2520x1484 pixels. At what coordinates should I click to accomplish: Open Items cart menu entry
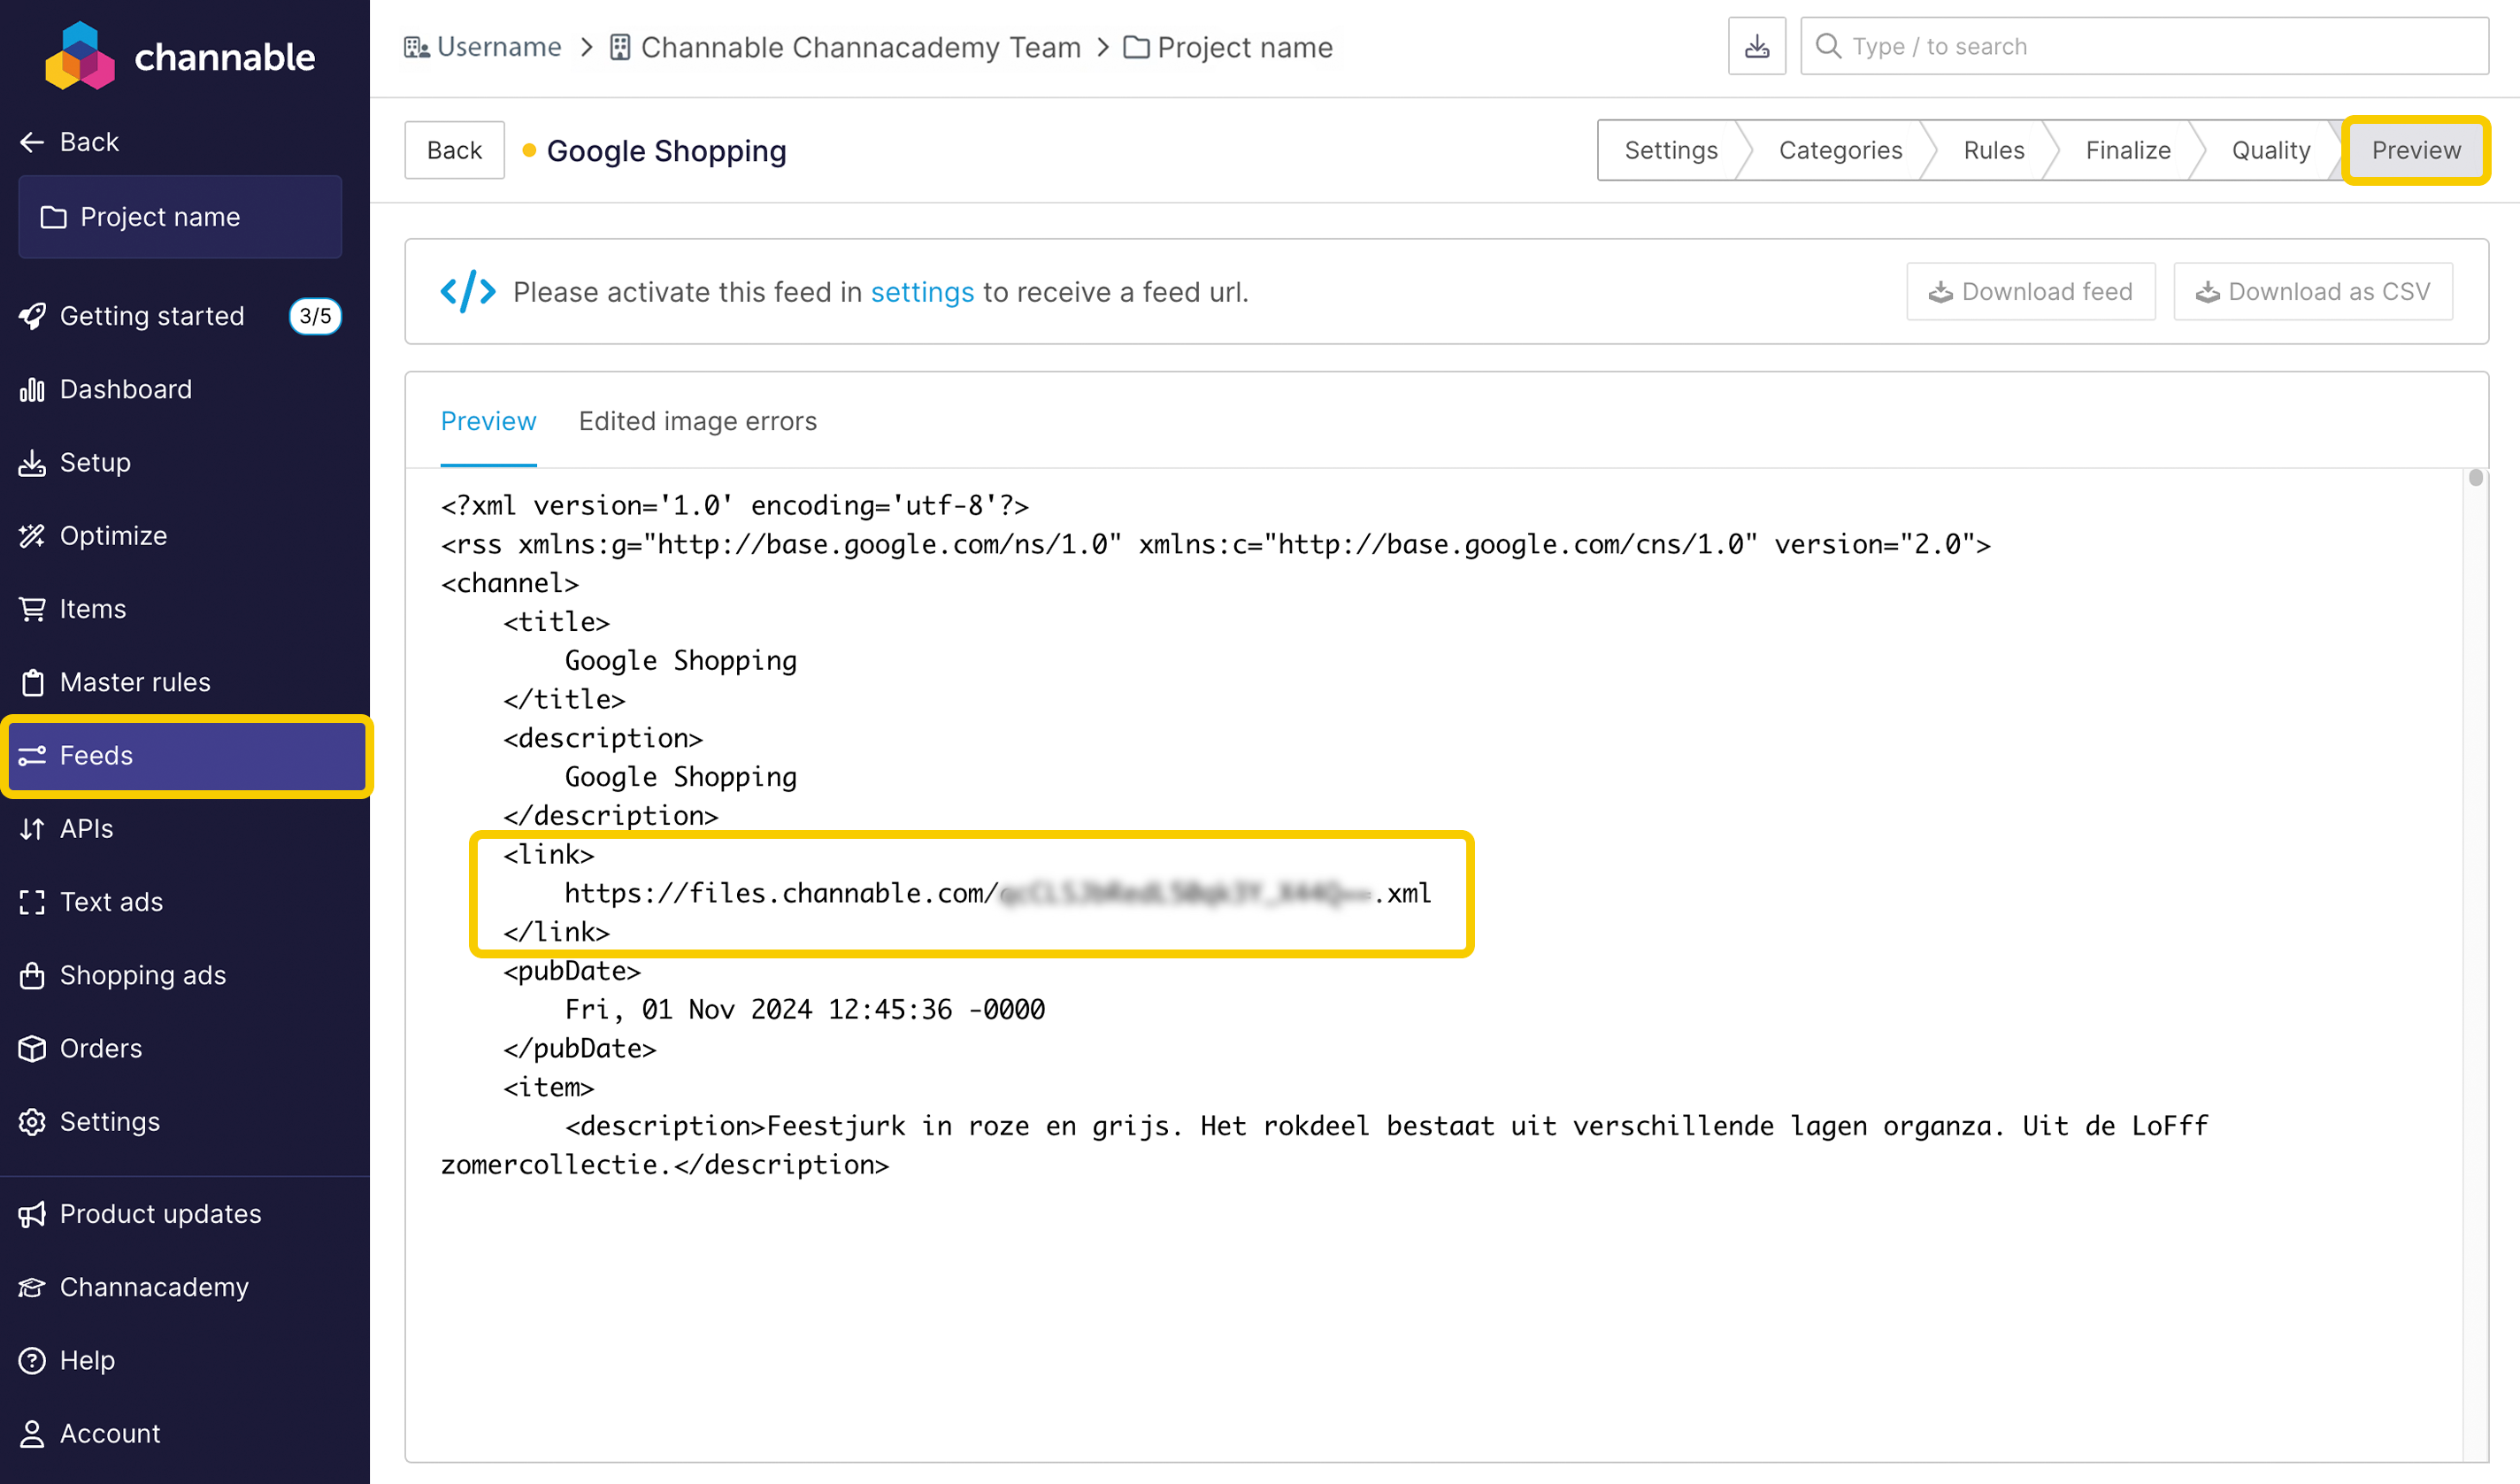[x=73, y=608]
